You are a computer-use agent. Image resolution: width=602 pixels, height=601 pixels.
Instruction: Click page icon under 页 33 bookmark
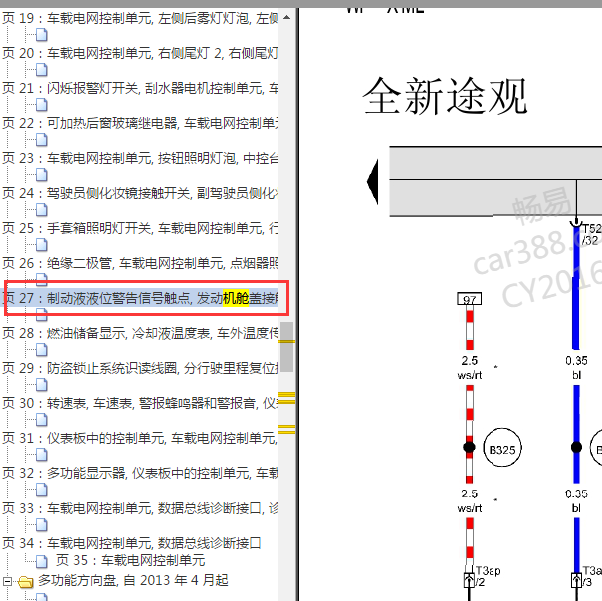41,525
